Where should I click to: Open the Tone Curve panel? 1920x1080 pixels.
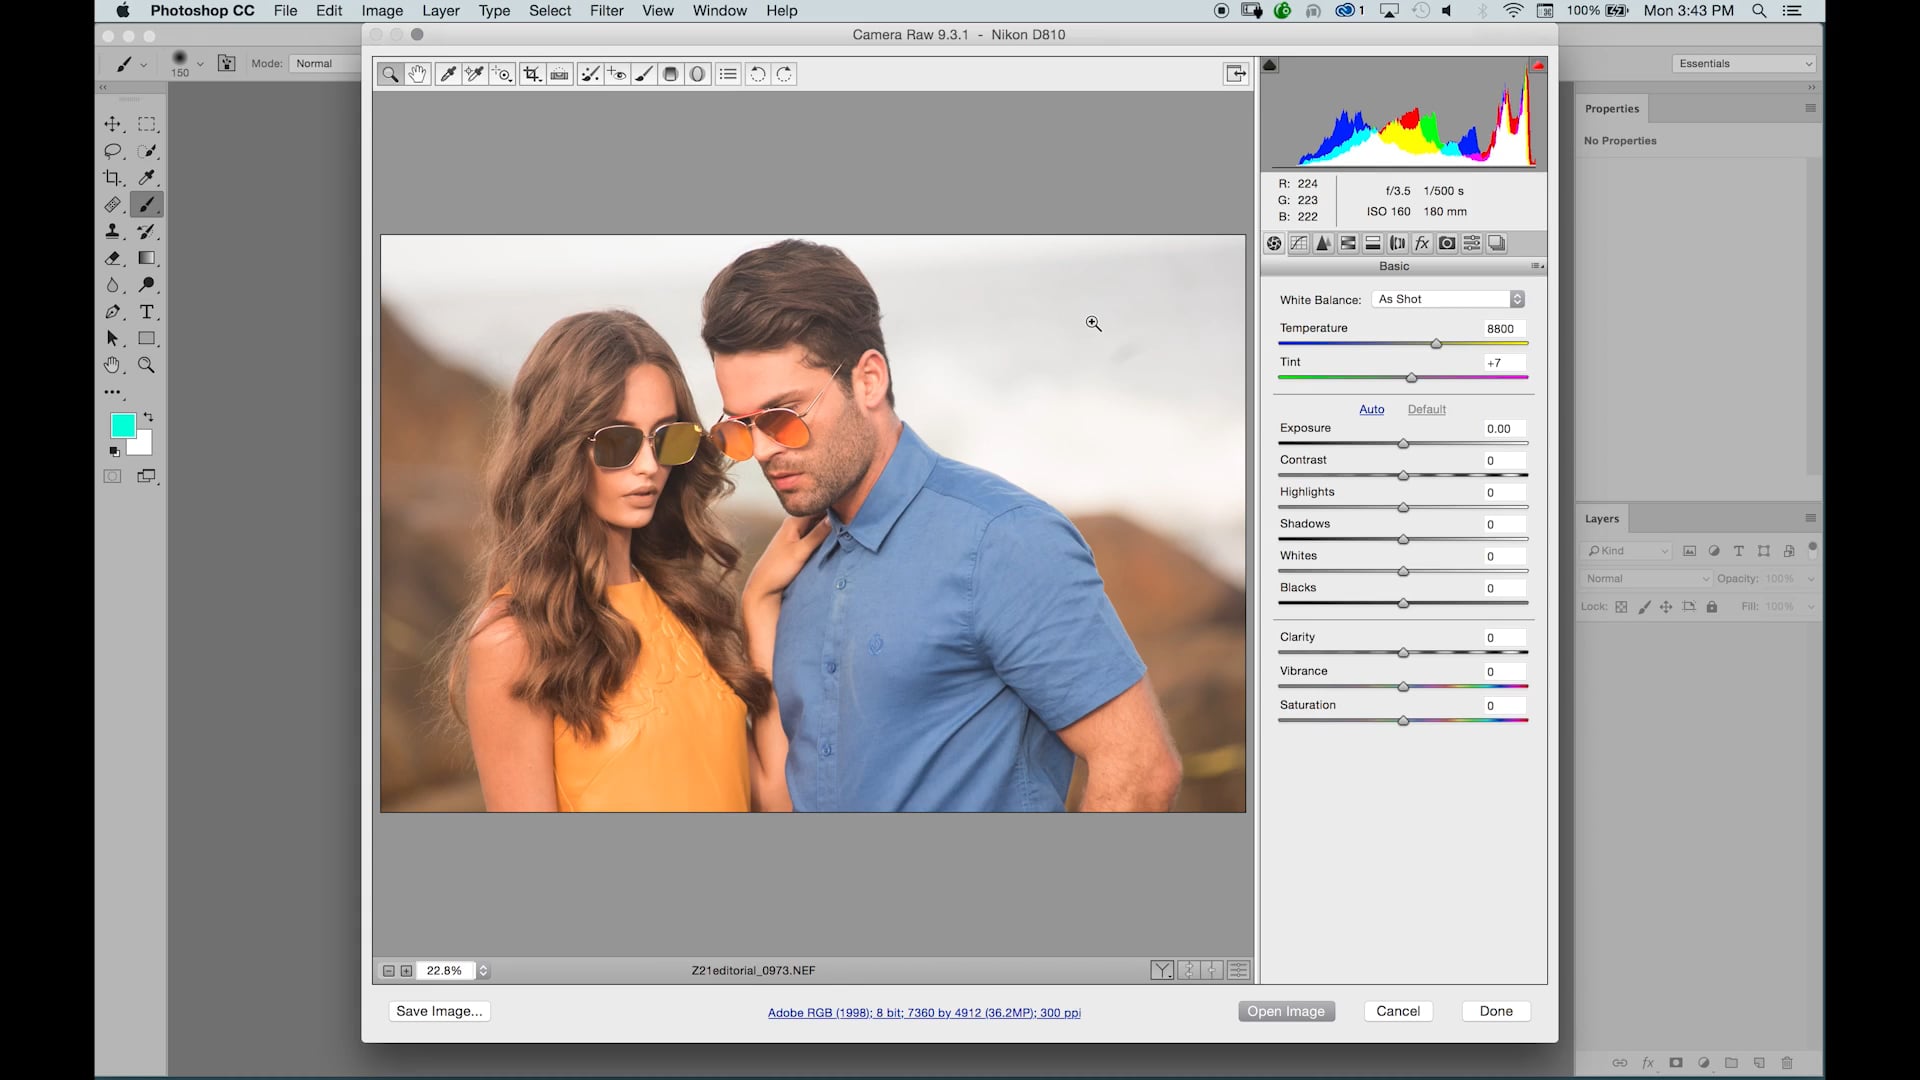(x=1299, y=243)
